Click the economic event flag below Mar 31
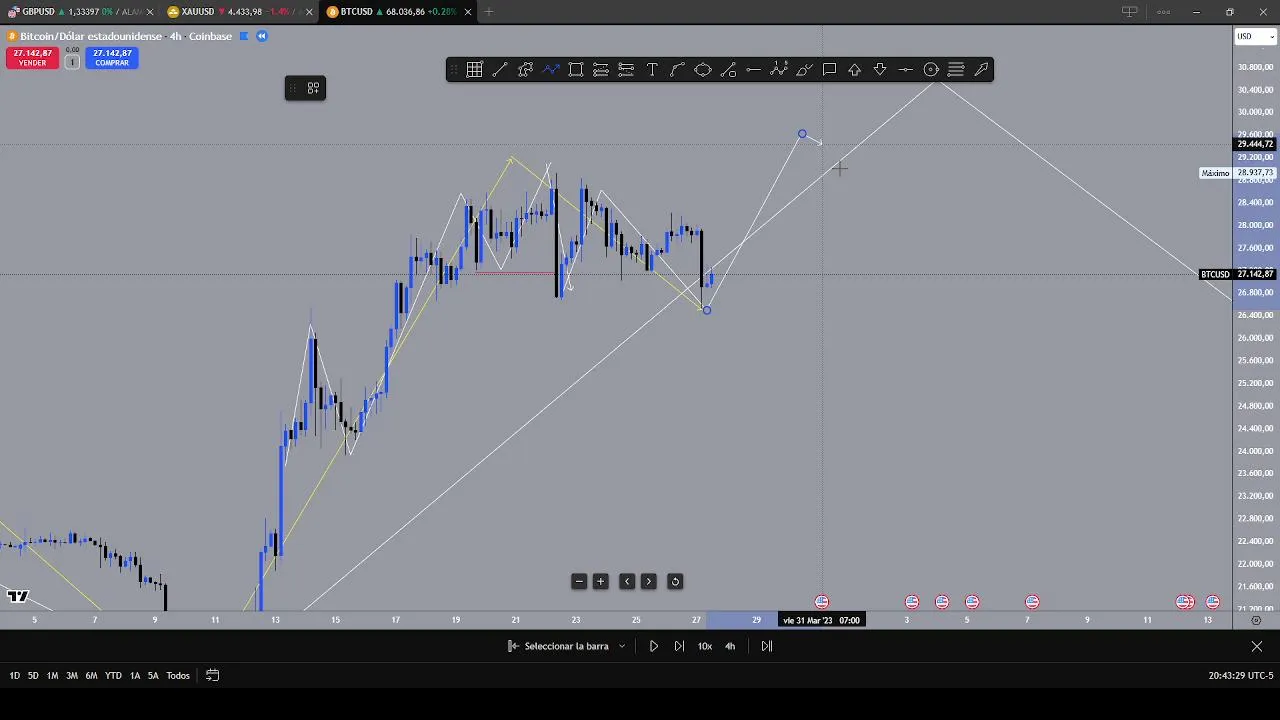1280x720 pixels. (x=822, y=602)
